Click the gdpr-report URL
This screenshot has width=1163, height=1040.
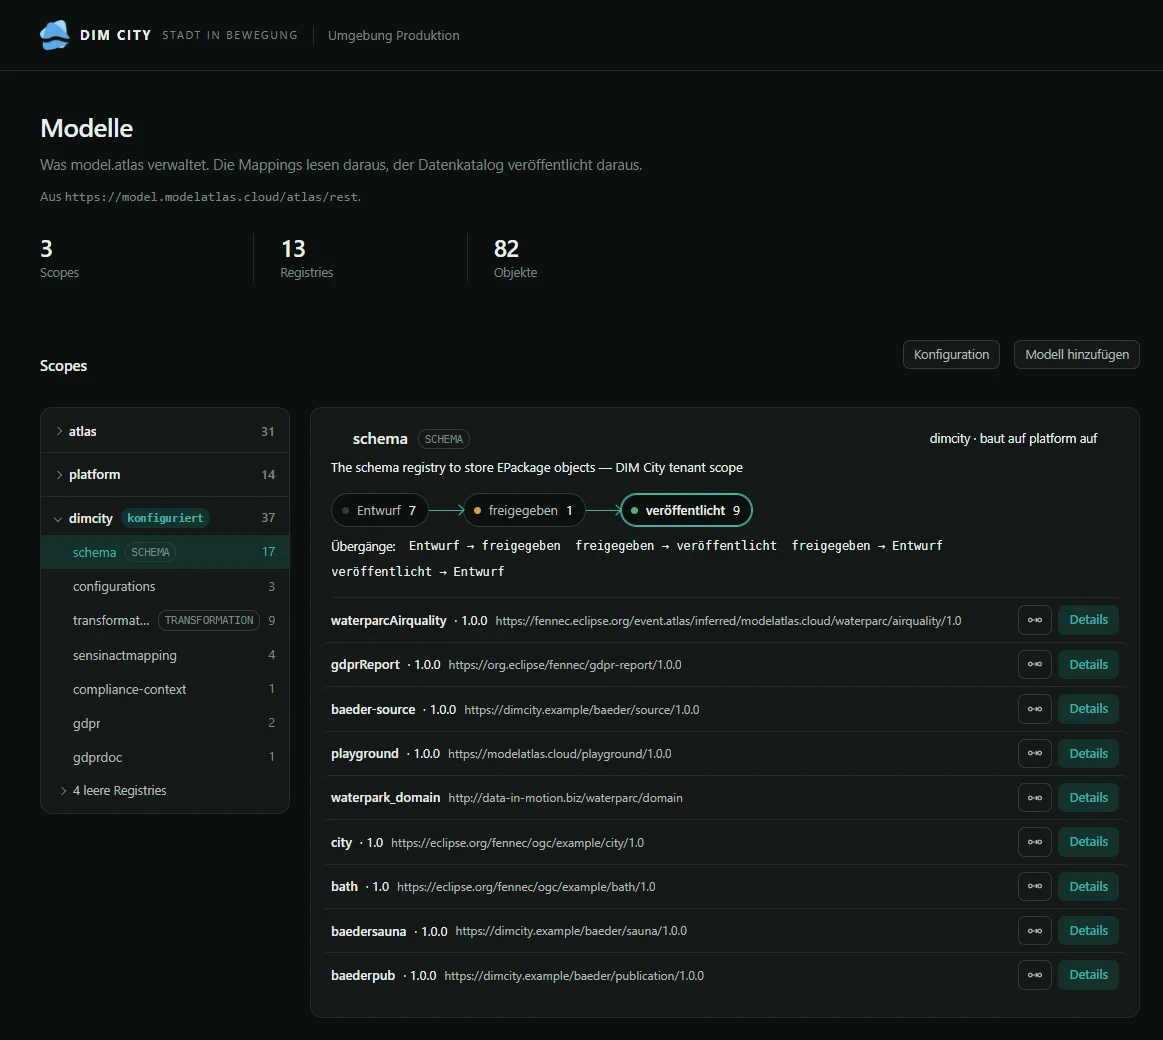click(565, 665)
